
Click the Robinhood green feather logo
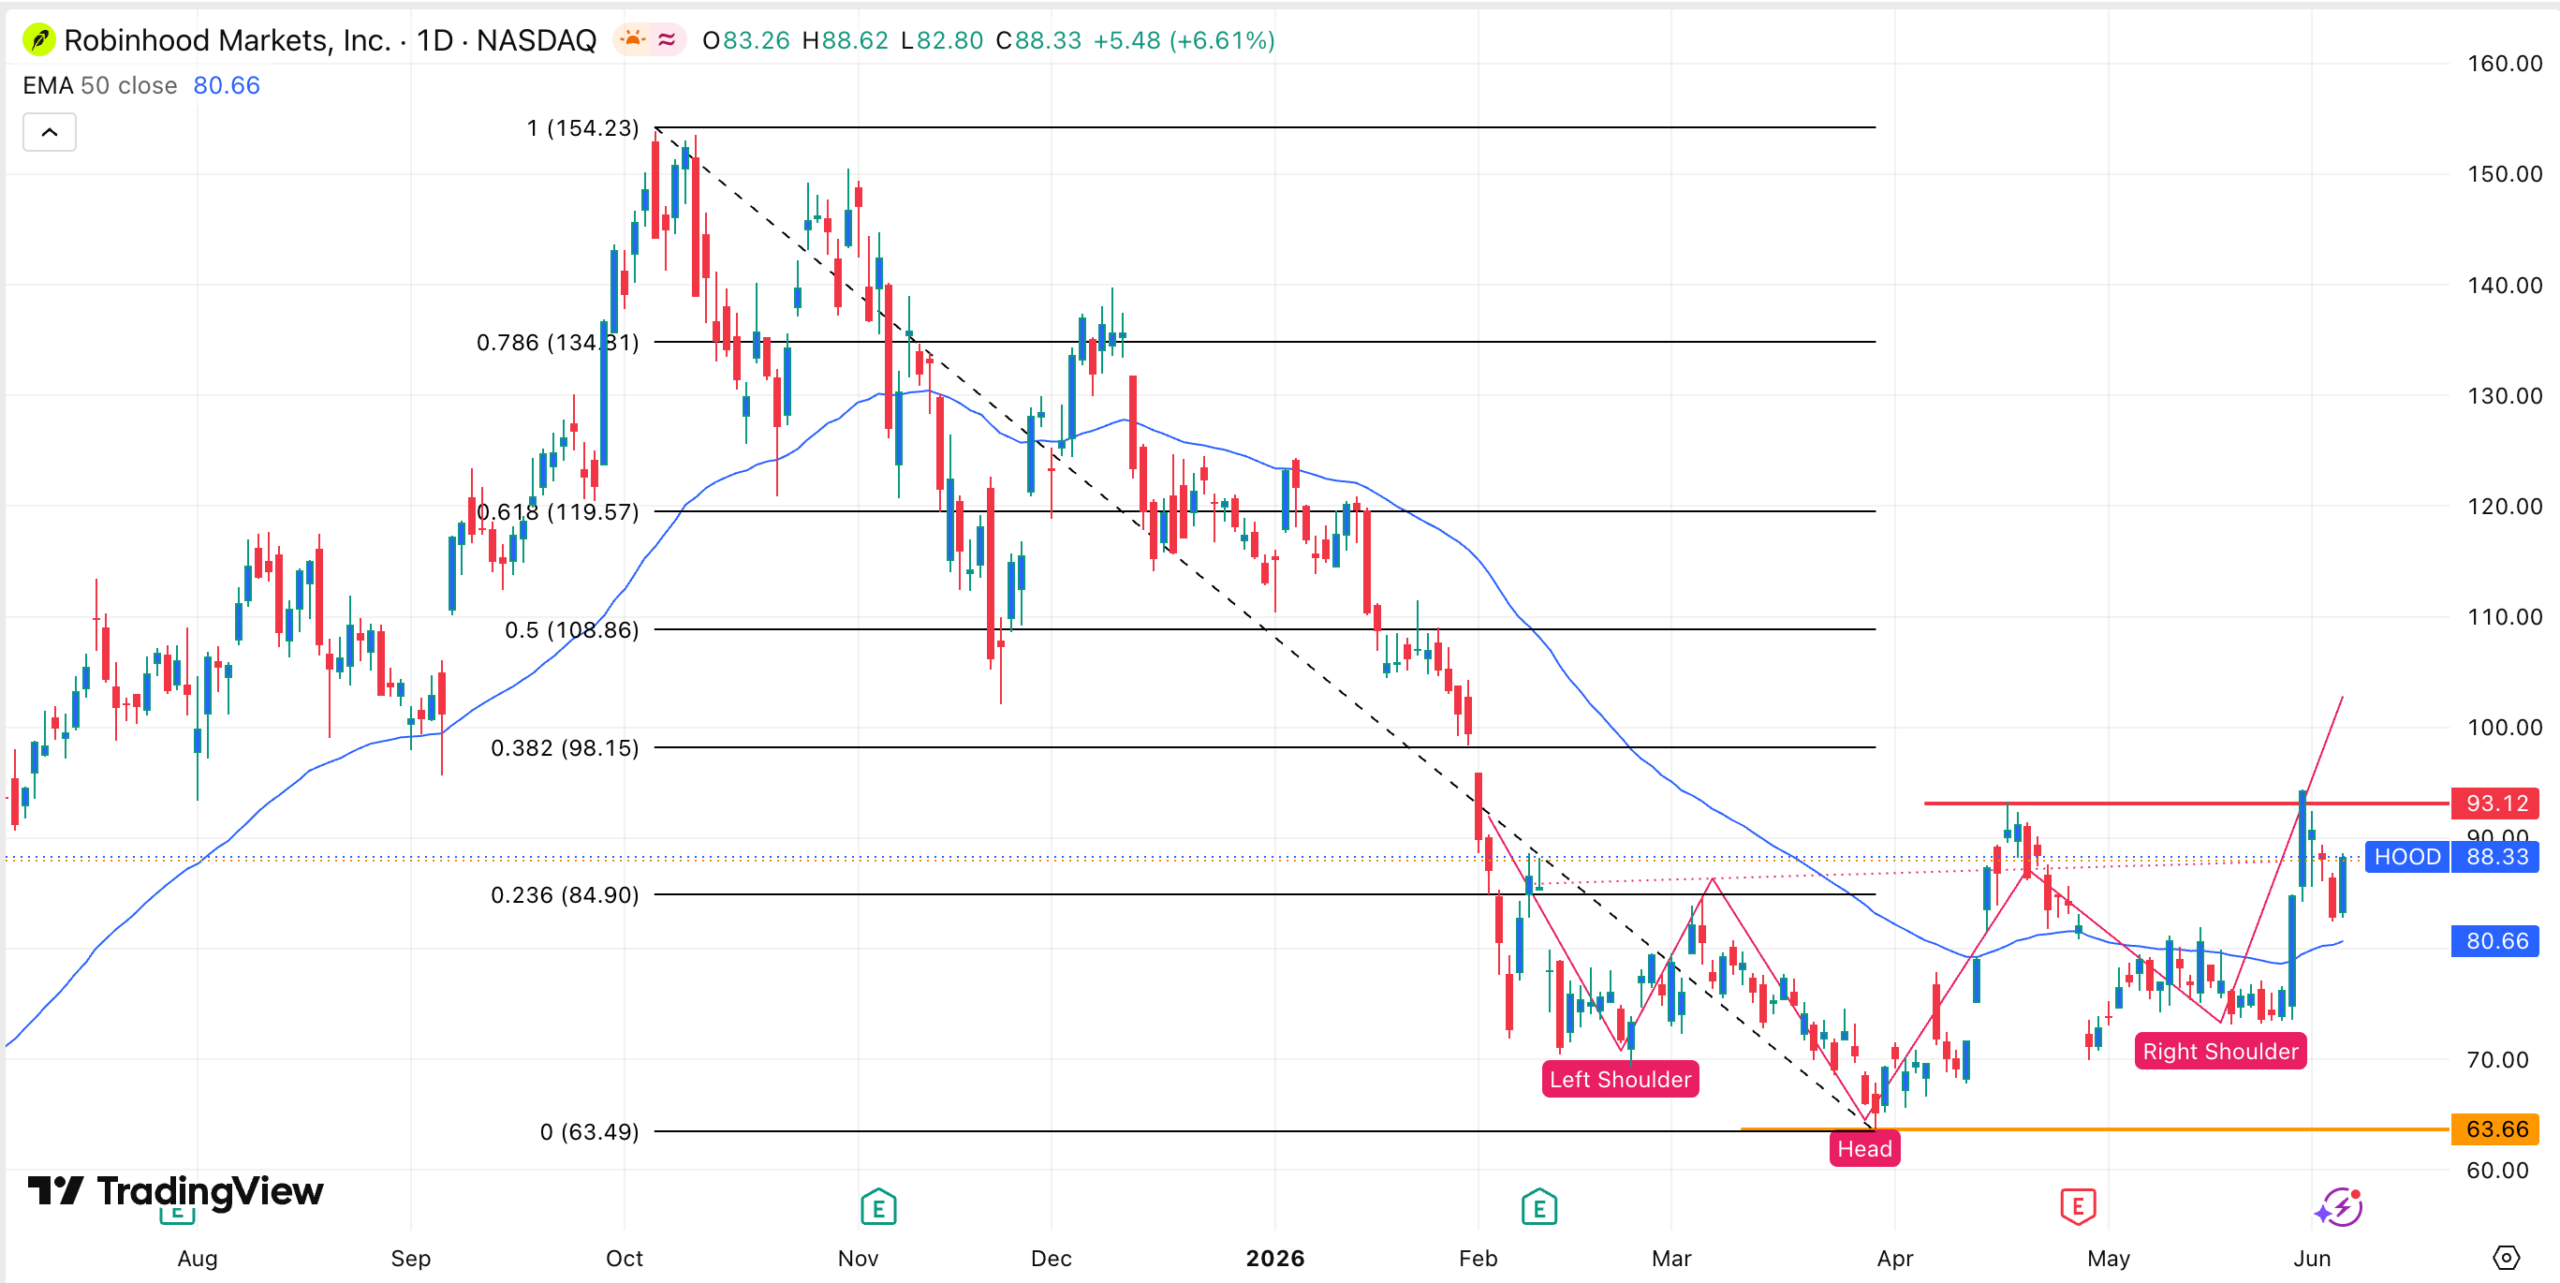pyautogui.click(x=39, y=40)
